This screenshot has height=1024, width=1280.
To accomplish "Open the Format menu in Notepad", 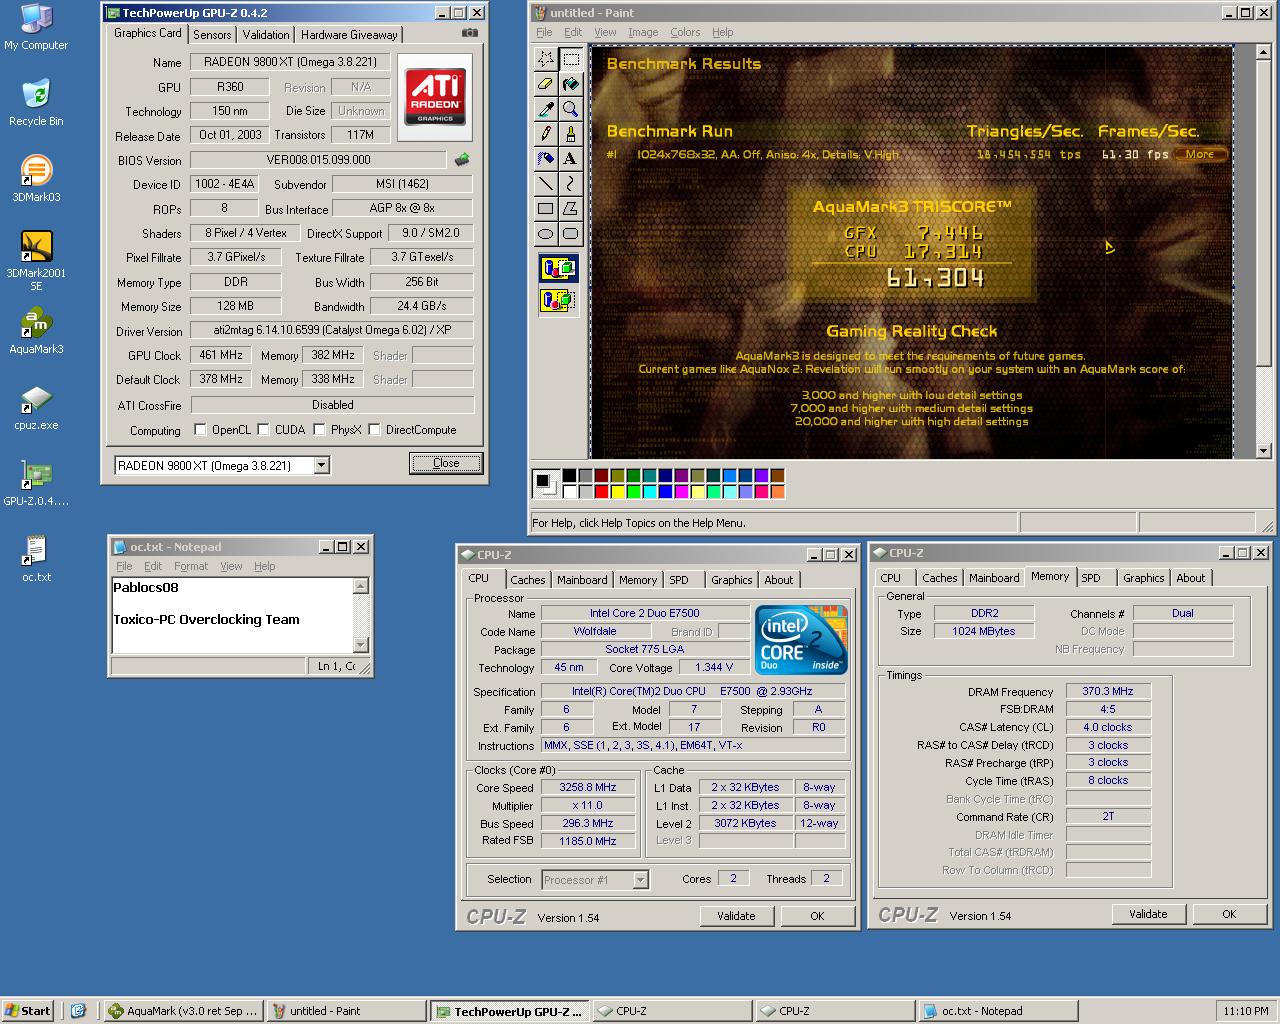I will pos(191,566).
